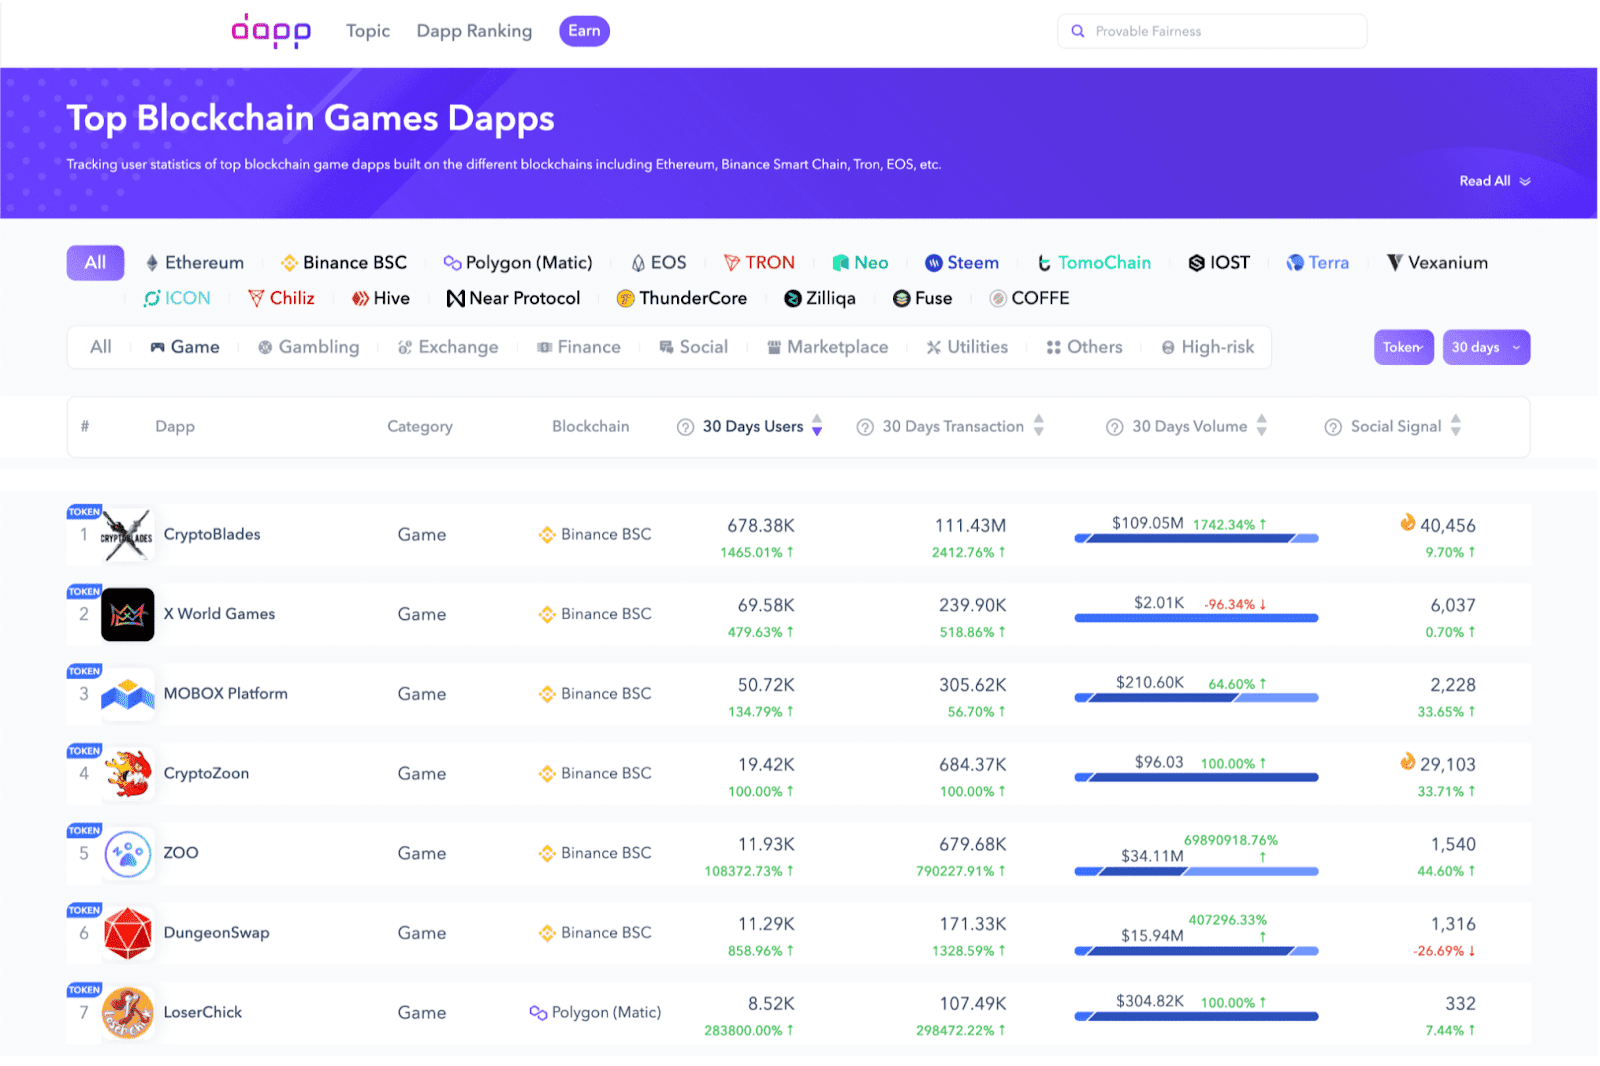Sort by 30 Days Users arrows
The image size is (1600, 1066).
click(817, 426)
